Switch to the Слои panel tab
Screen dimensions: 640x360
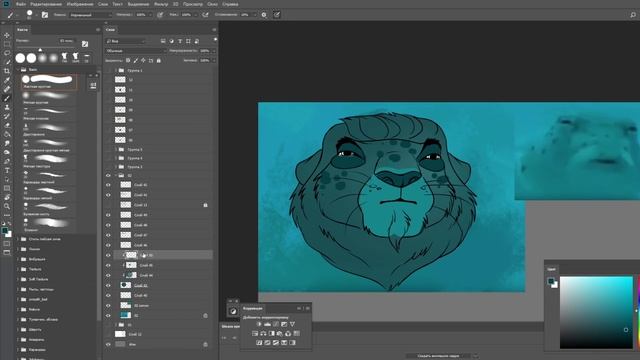pyautogui.click(x=111, y=30)
